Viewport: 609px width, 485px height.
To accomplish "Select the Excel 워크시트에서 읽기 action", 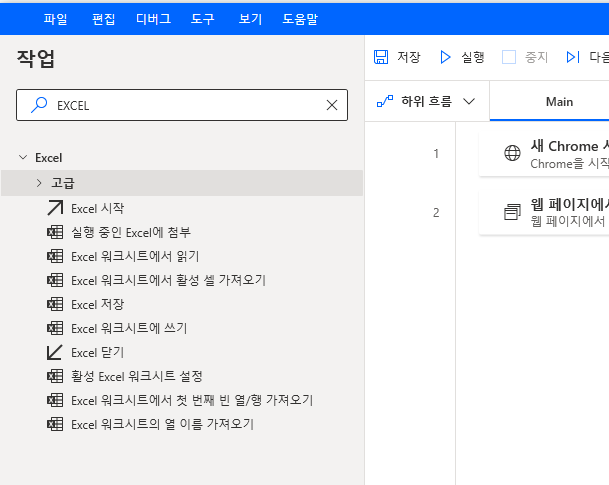I will tap(135, 256).
